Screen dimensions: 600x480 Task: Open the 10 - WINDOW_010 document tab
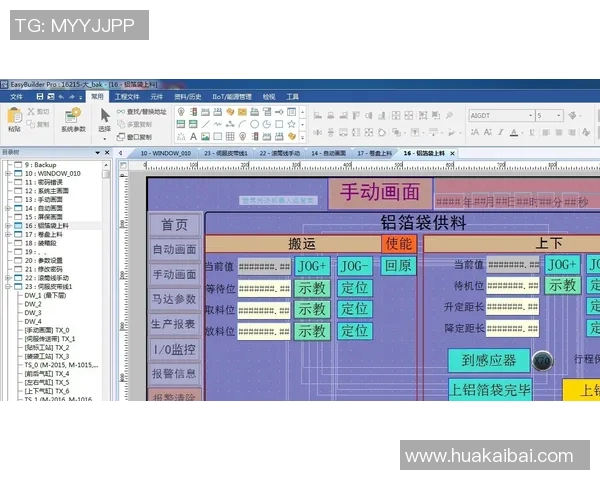point(166,153)
